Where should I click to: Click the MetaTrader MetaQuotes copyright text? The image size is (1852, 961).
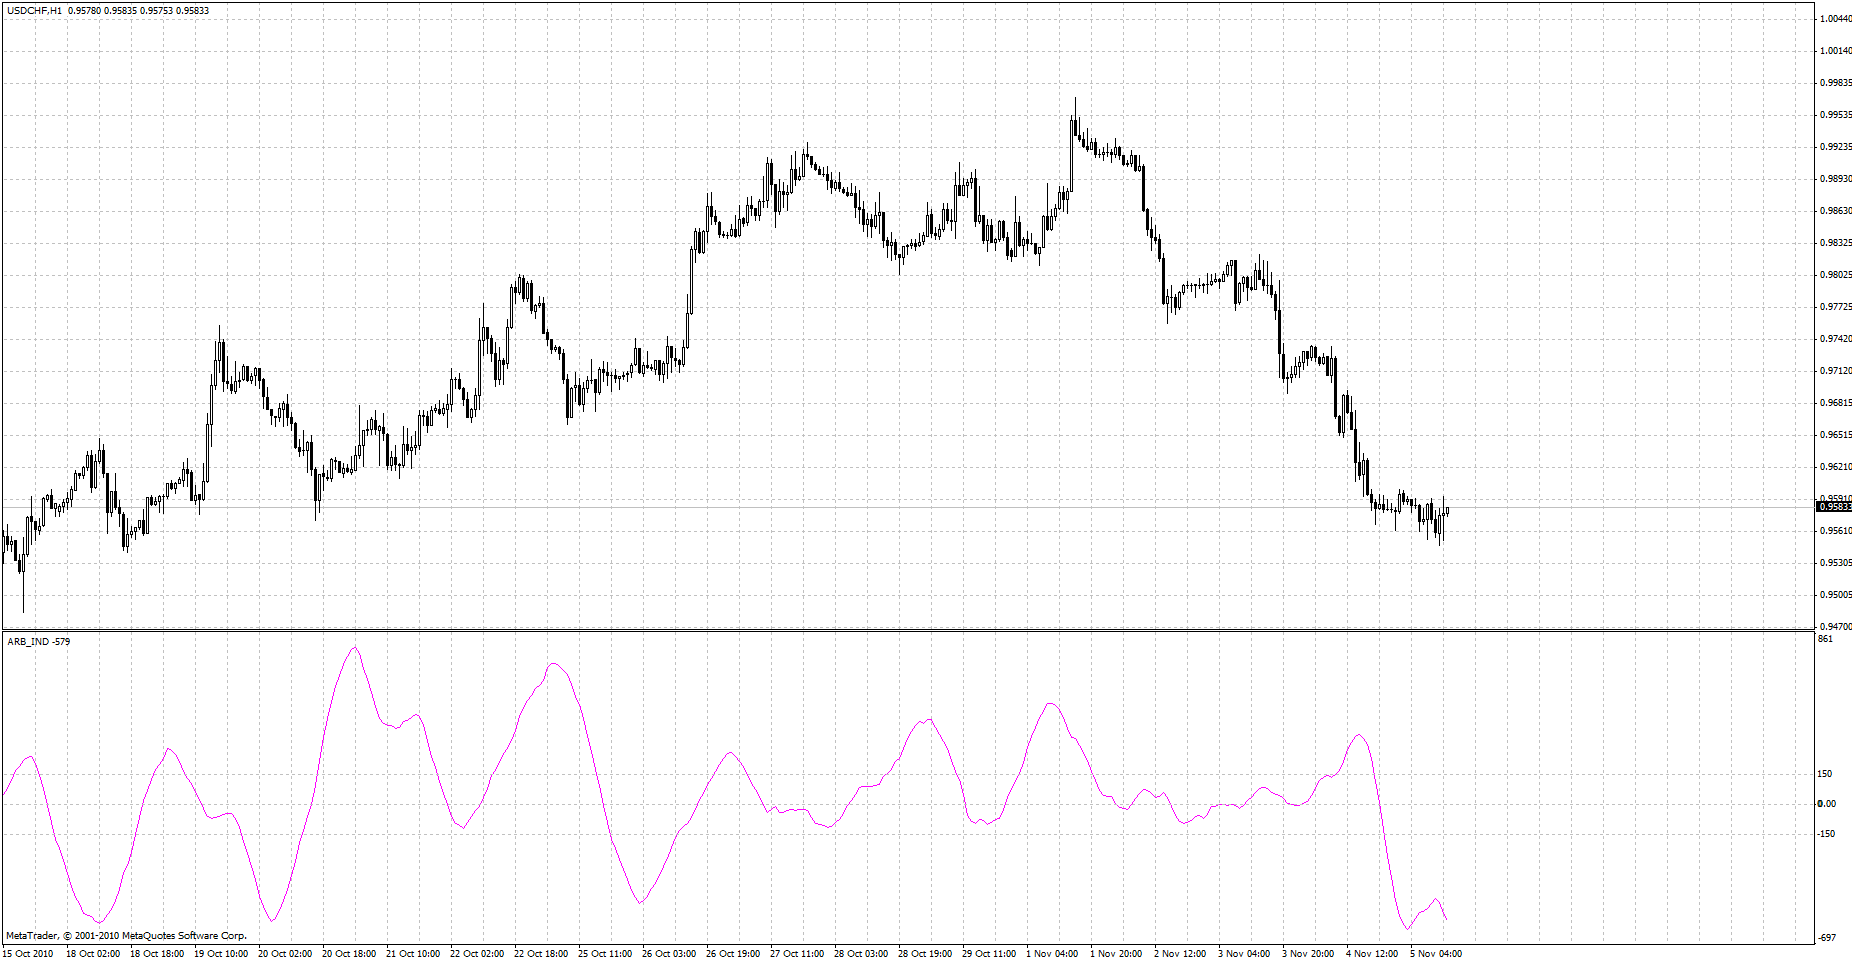(126, 936)
